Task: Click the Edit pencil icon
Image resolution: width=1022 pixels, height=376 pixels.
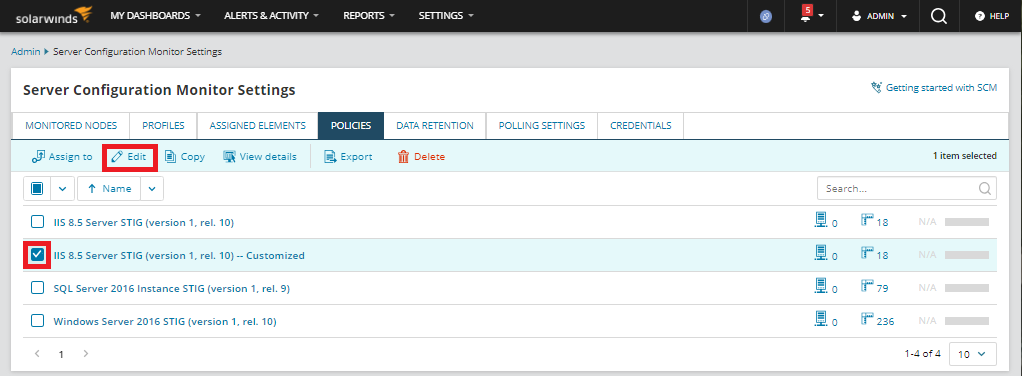Action: (x=117, y=156)
